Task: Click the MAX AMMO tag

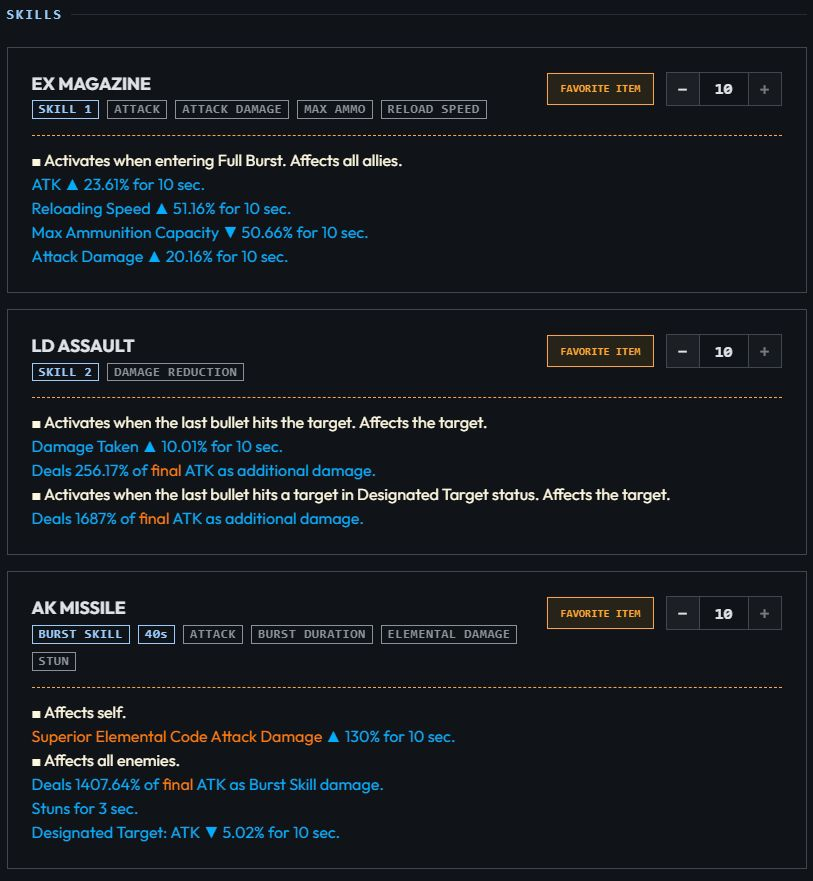Action: tap(335, 110)
